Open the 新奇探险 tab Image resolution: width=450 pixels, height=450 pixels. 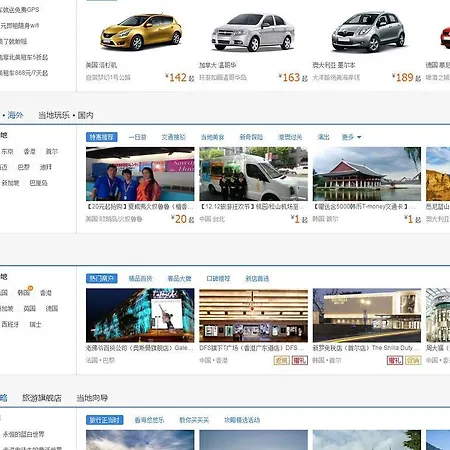(251, 137)
